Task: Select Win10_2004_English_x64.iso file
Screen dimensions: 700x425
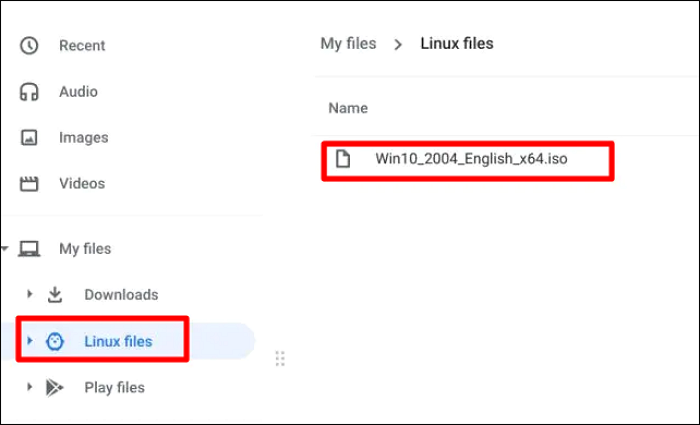Action: [471, 159]
